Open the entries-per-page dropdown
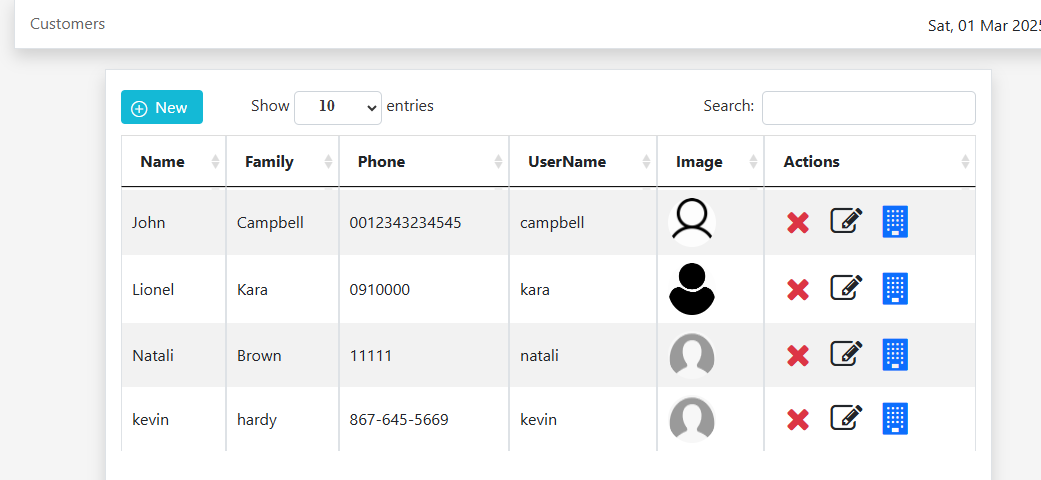 (338, 107)
